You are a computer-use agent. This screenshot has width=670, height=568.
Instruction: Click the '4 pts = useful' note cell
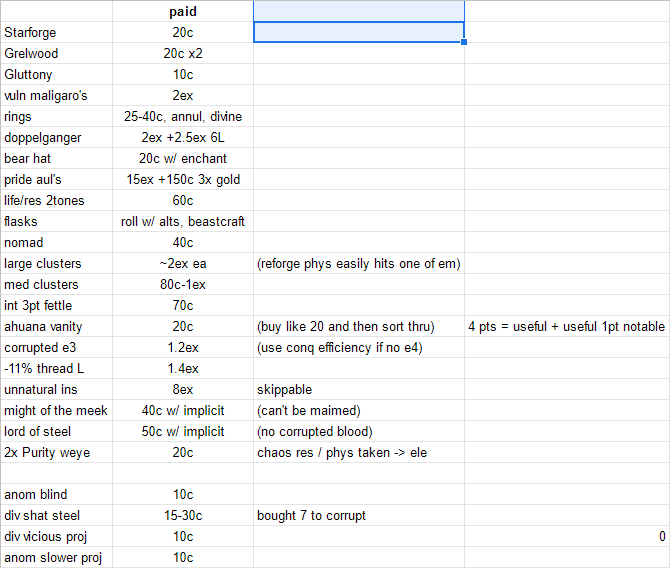tap(566, 326)
